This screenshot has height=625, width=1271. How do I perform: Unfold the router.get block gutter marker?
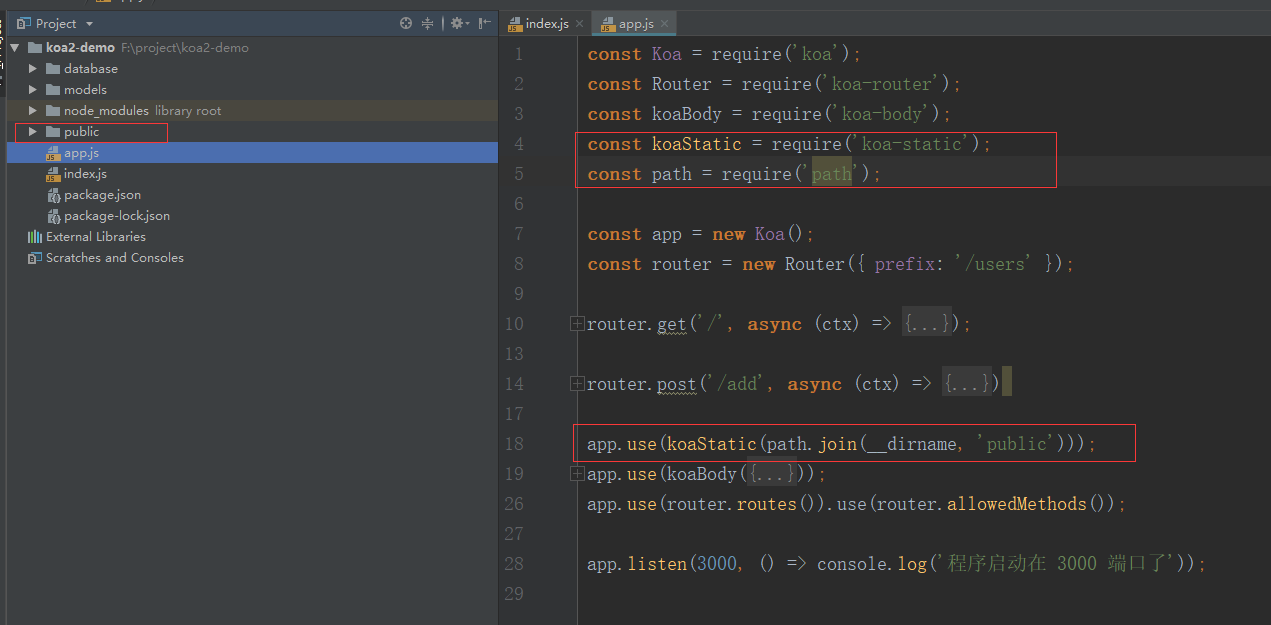point(577,324)
